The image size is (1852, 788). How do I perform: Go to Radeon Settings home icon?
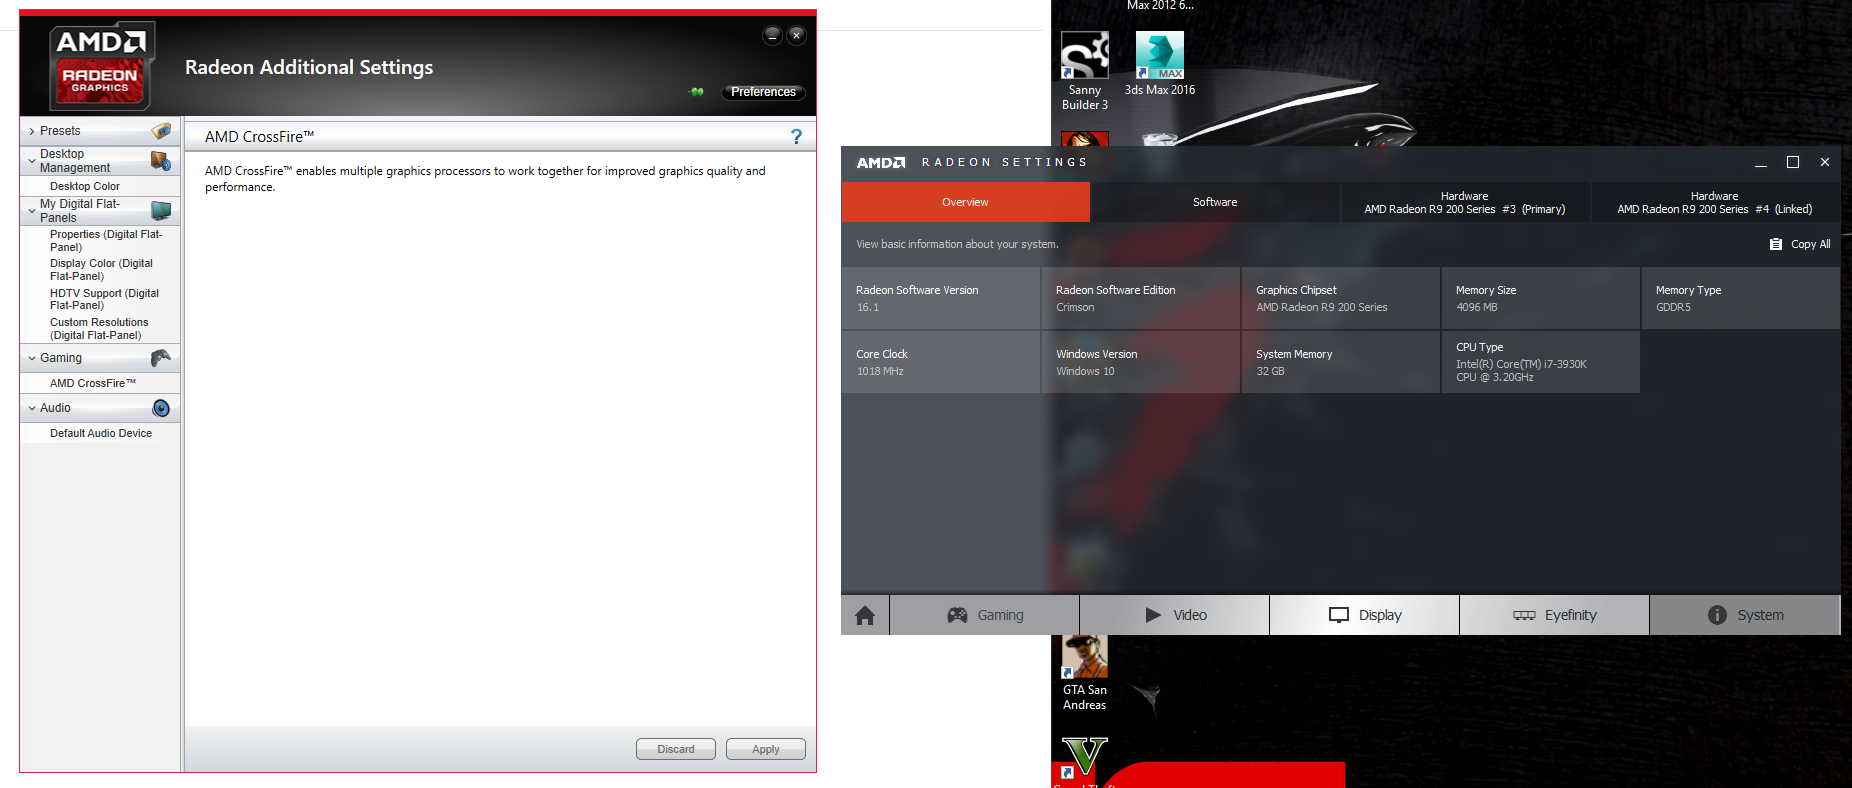(x=865, y=615)
